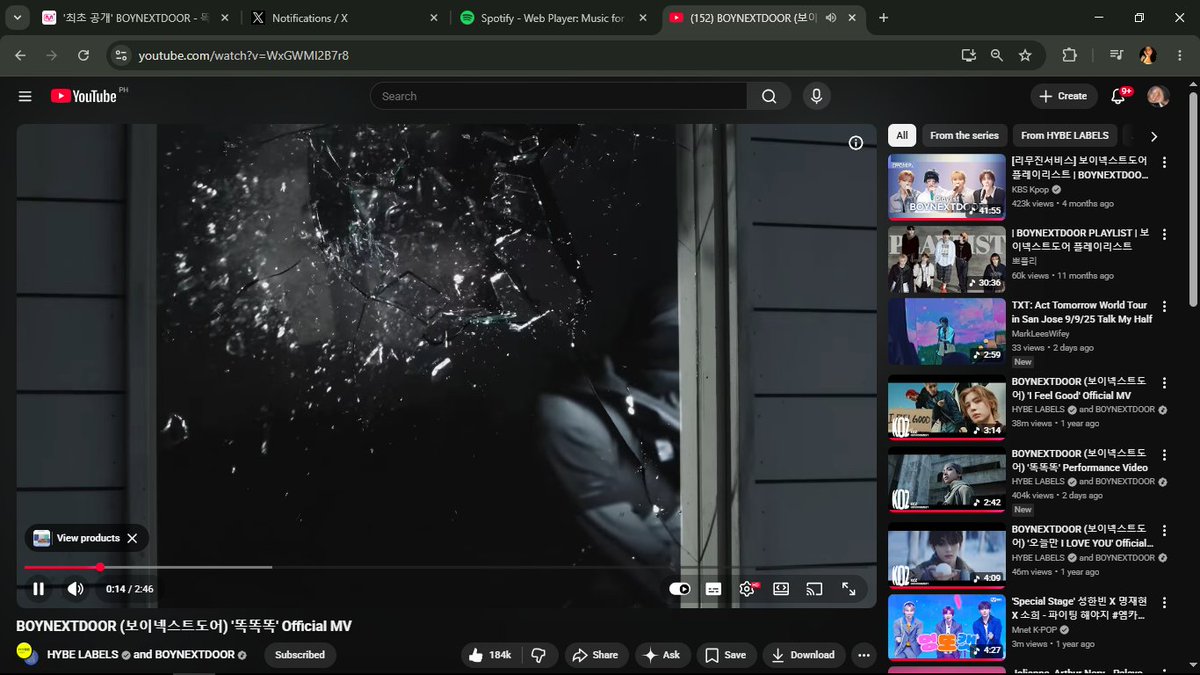Dismiss the View products overlay
This screenshot has height=675, width=1200.
132,538
